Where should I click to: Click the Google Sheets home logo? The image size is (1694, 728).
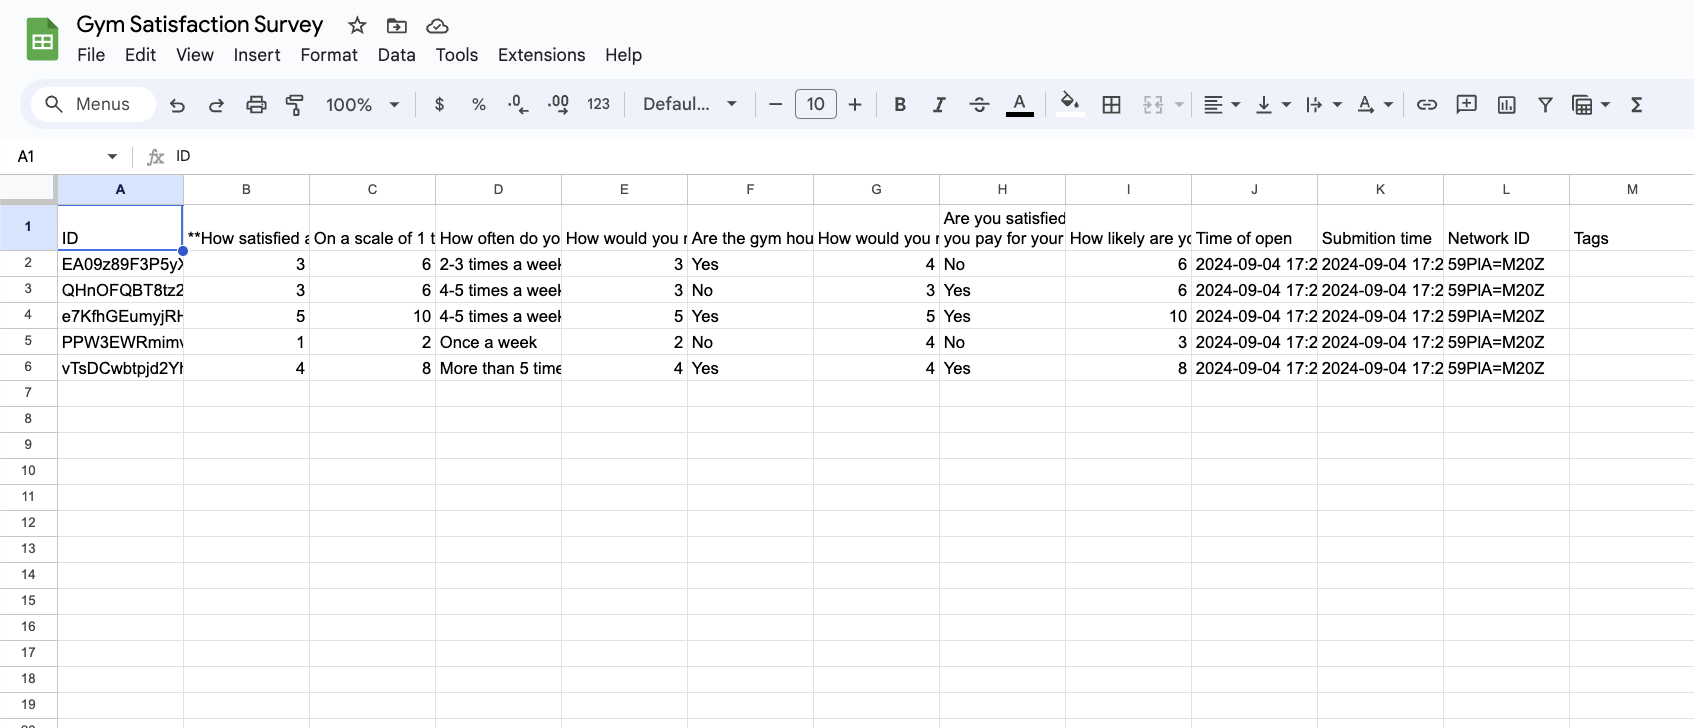tap(42, 40)
